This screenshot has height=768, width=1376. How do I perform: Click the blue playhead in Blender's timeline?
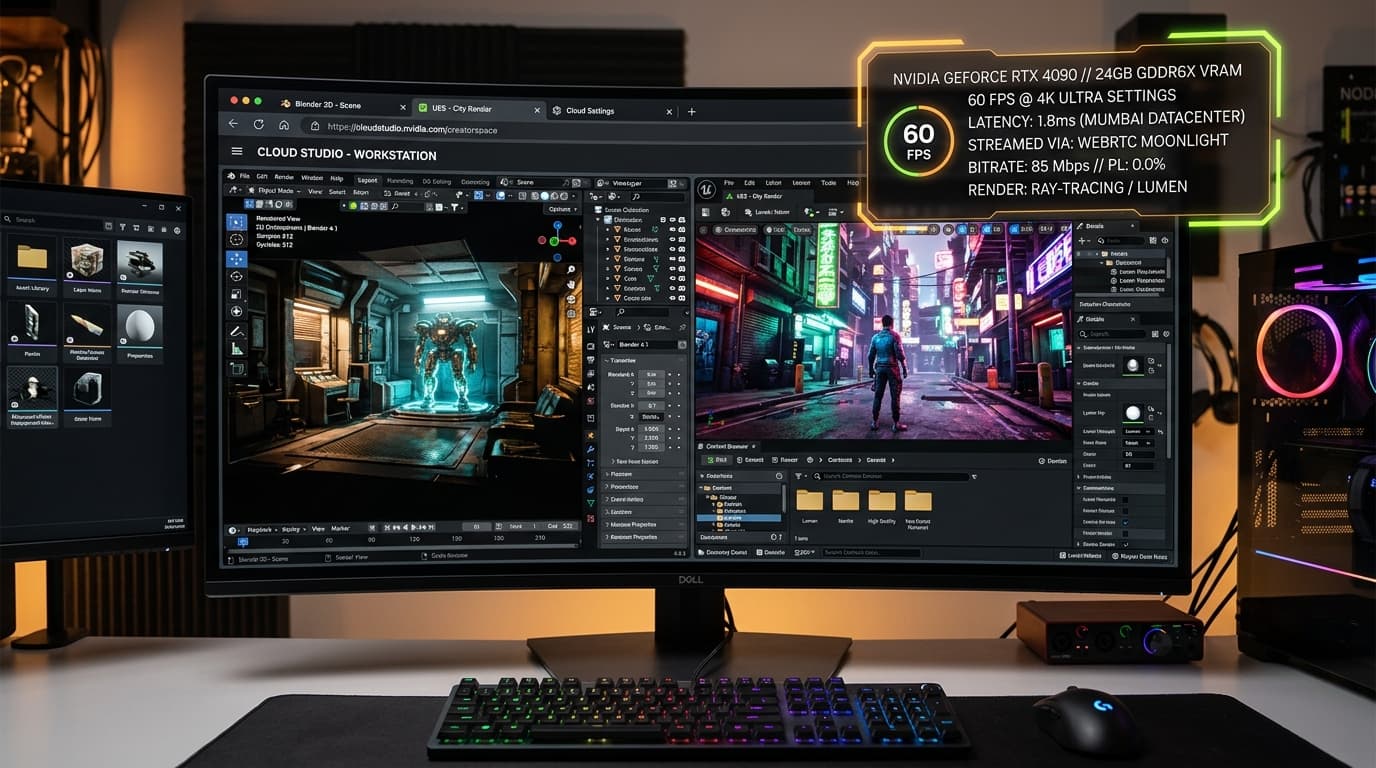tap(243, 541)
